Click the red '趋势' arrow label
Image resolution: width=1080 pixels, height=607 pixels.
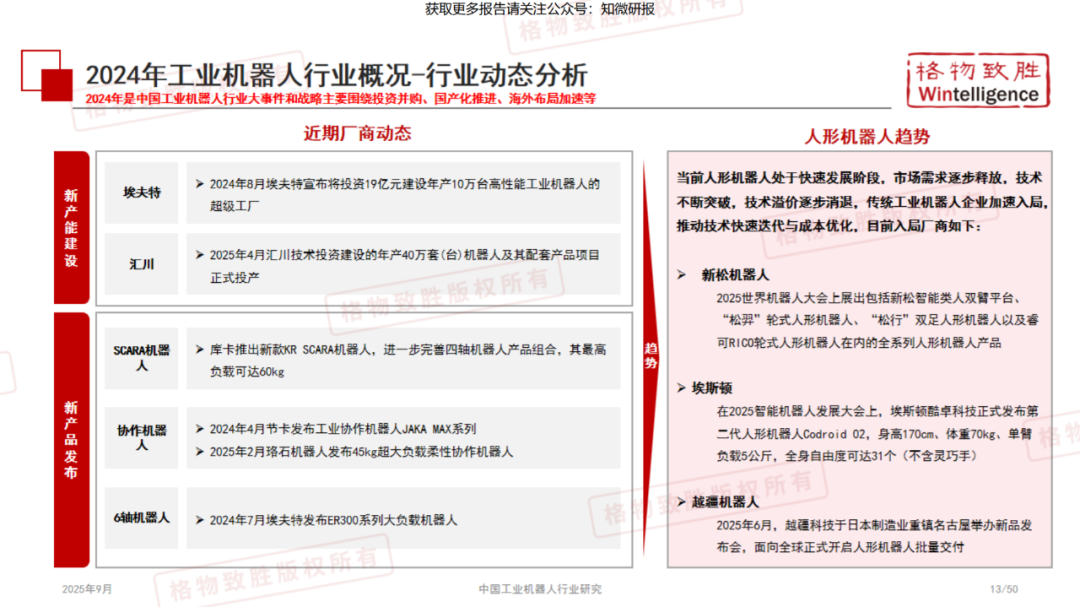click(651, 356)
